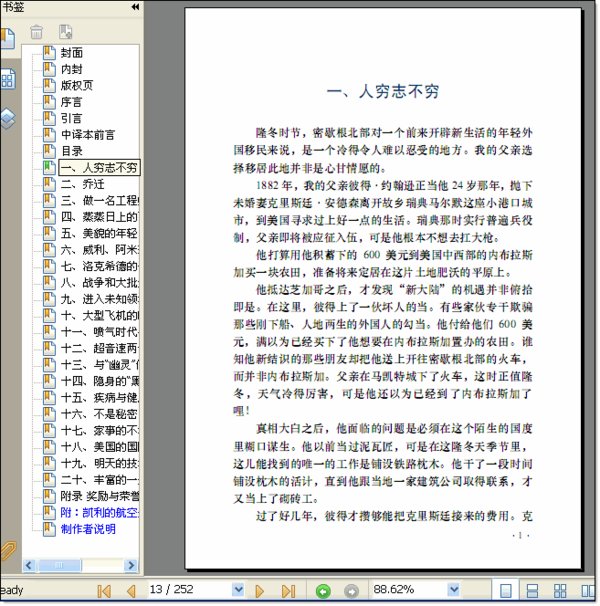Click bookmarks scrollbar right arrow

tap(131, 565)
